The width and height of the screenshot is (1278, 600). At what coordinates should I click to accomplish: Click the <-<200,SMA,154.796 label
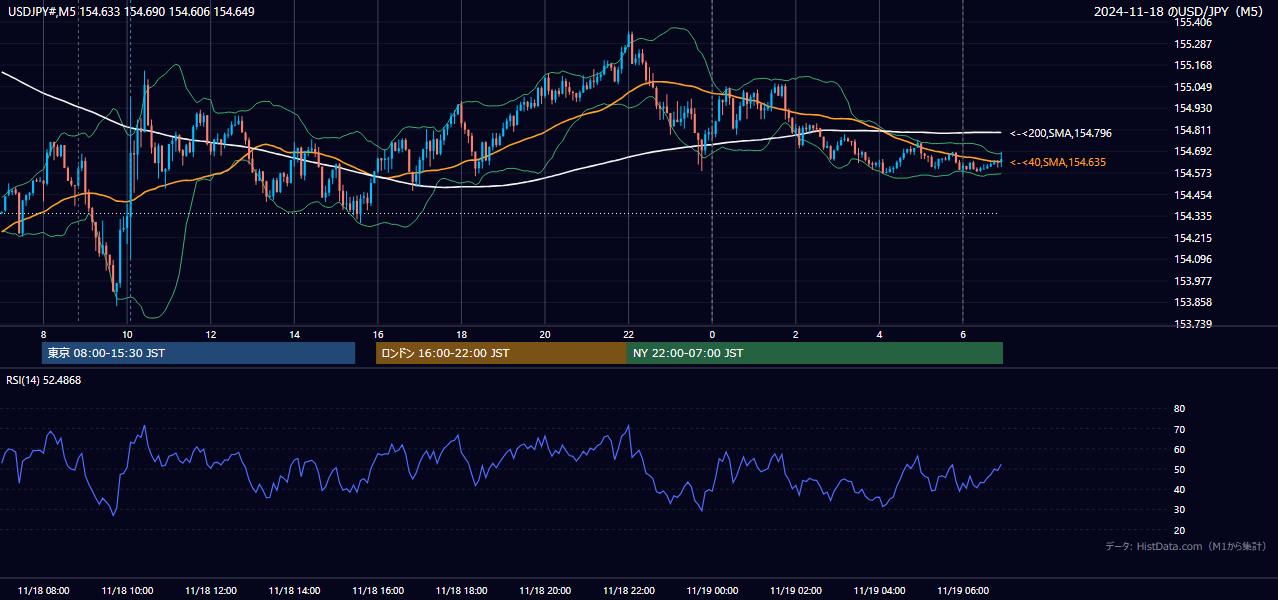point(1061,133)
